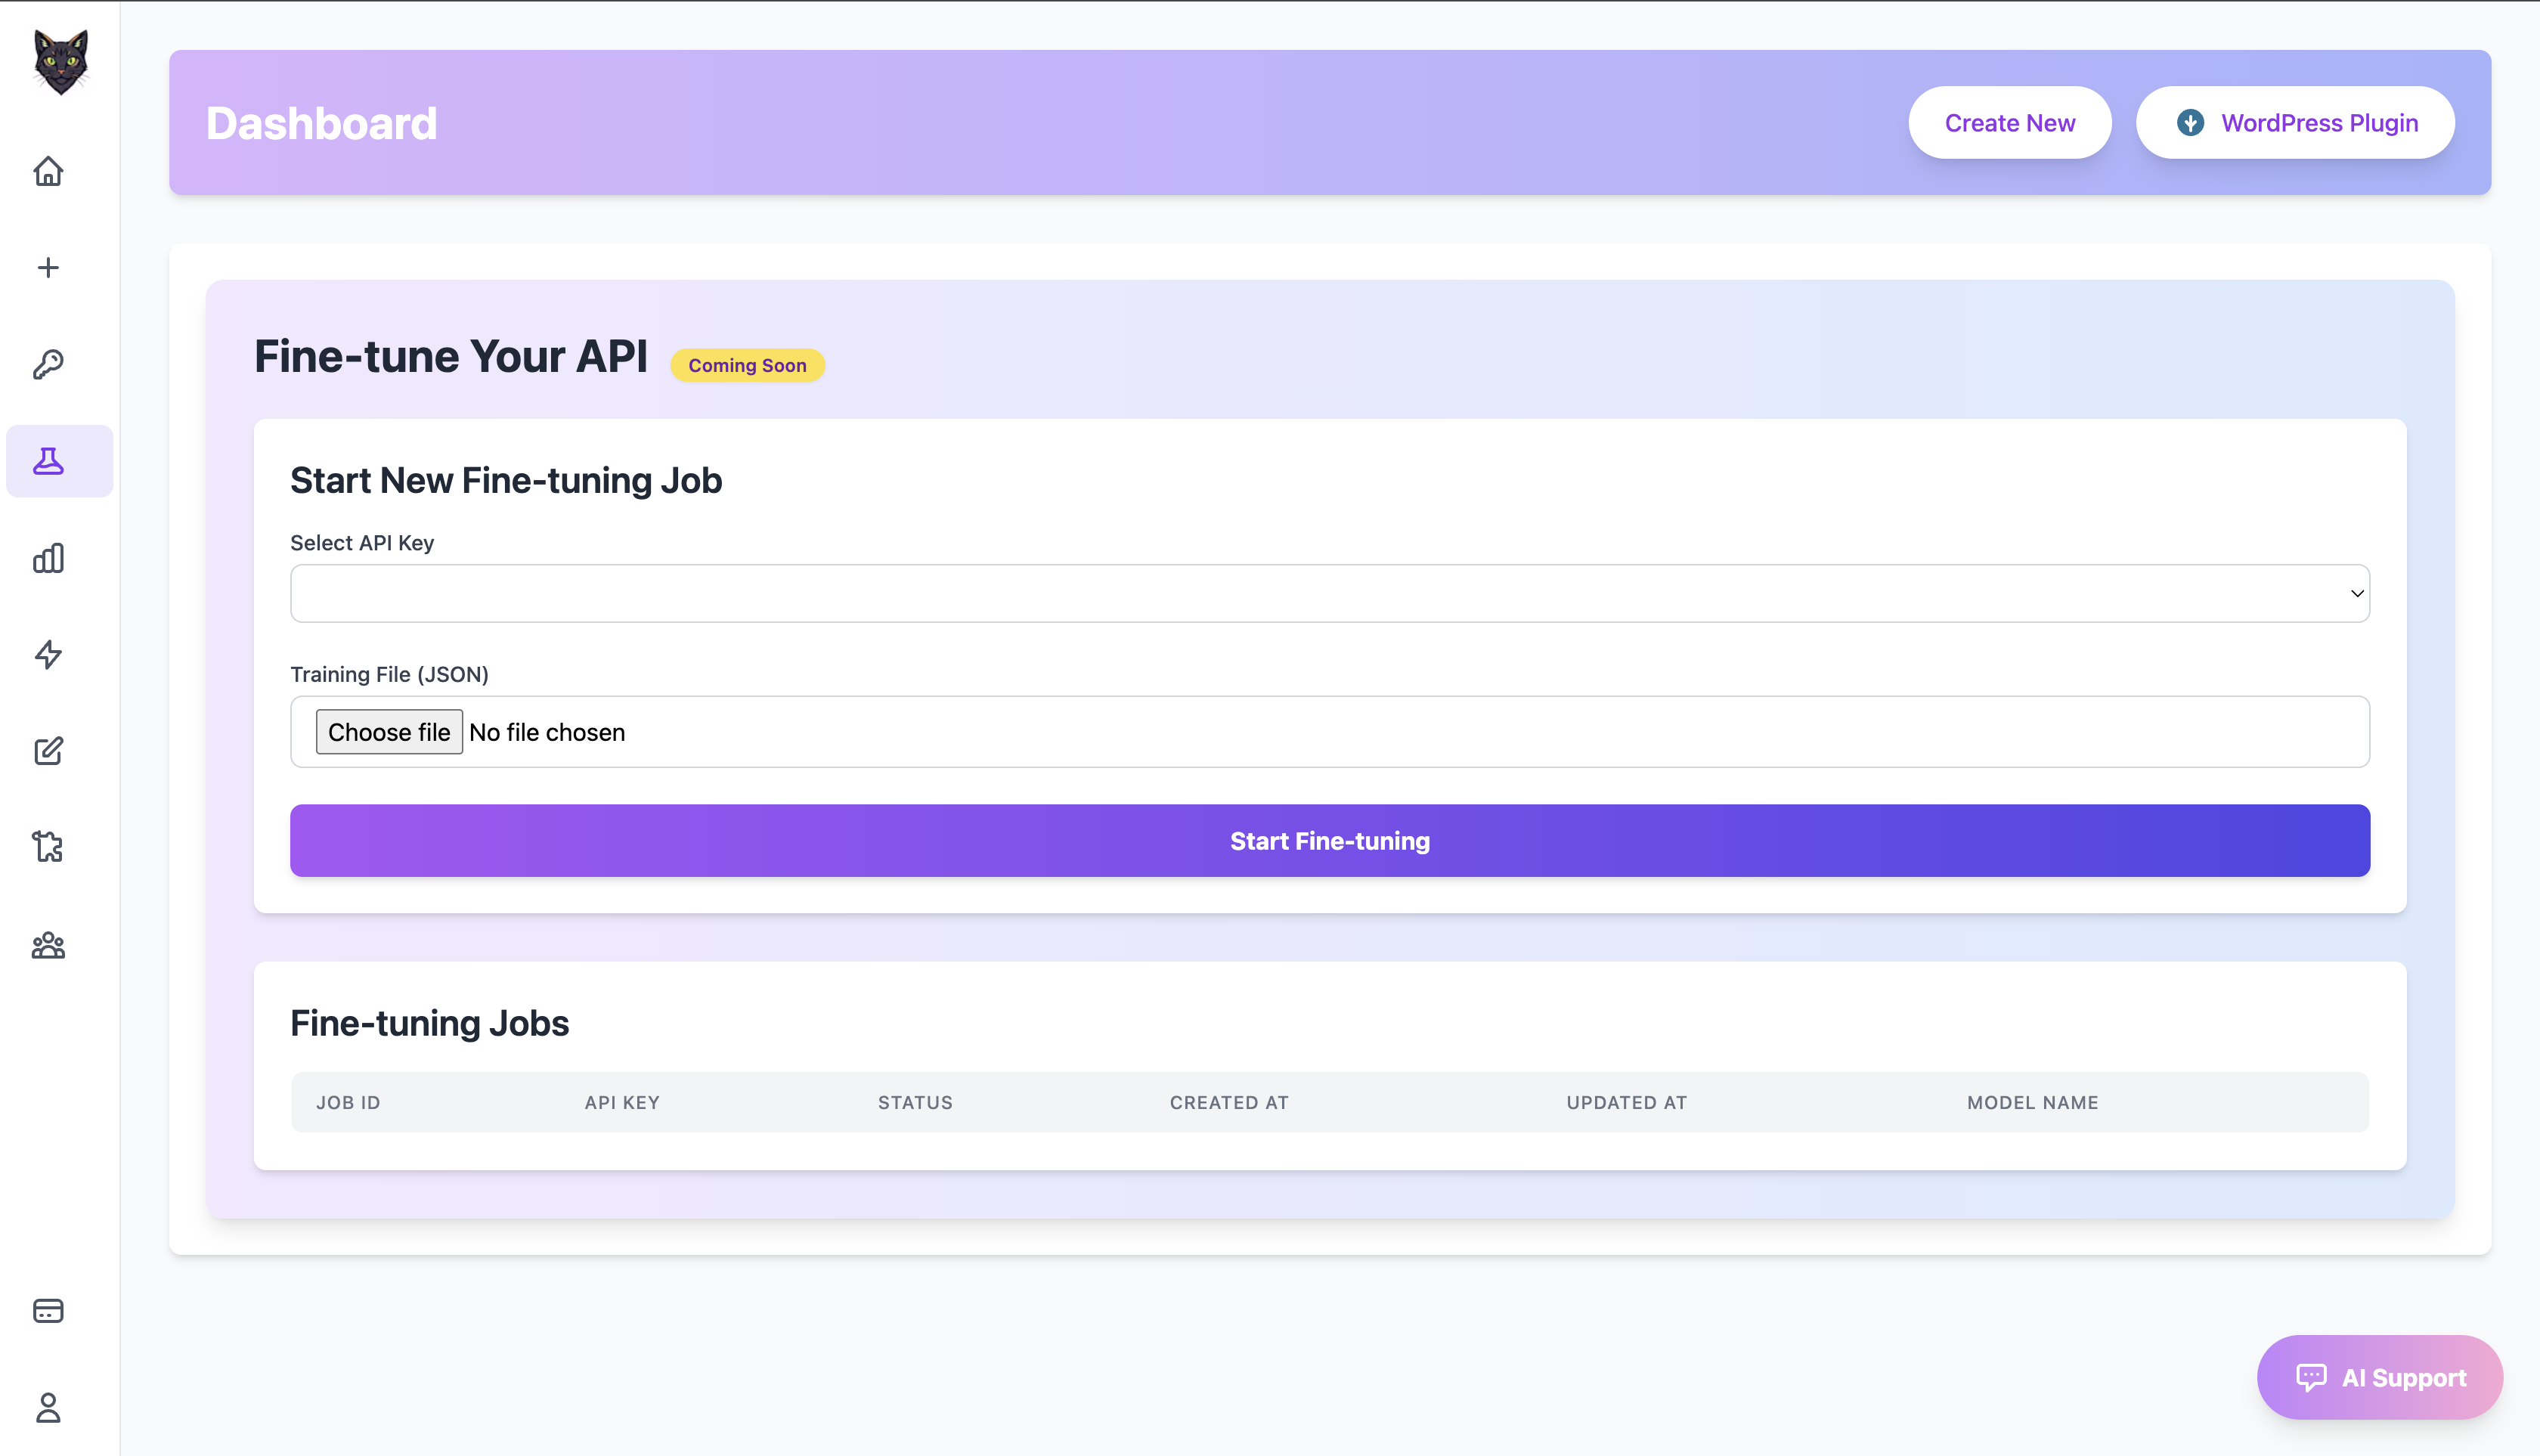Open the AI Support chat button
The width and height of the screenshot is (2540, 1456).
2379,1377
